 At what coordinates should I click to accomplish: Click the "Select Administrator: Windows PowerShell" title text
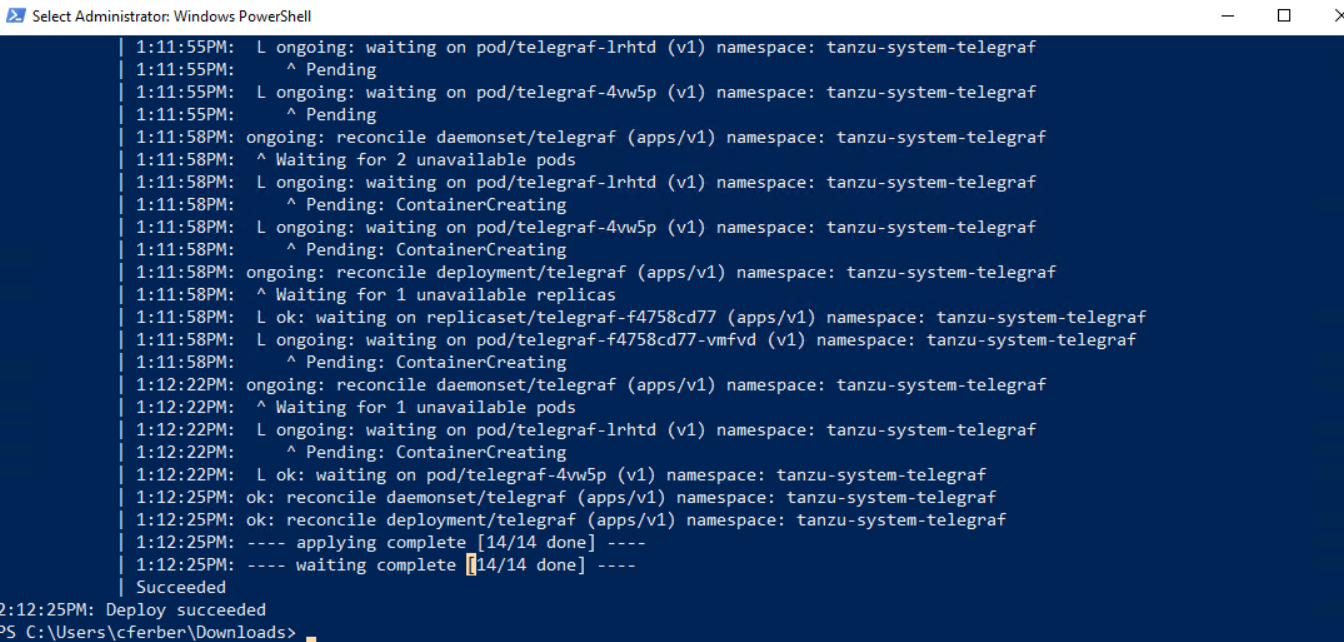[x=171, y=16]
